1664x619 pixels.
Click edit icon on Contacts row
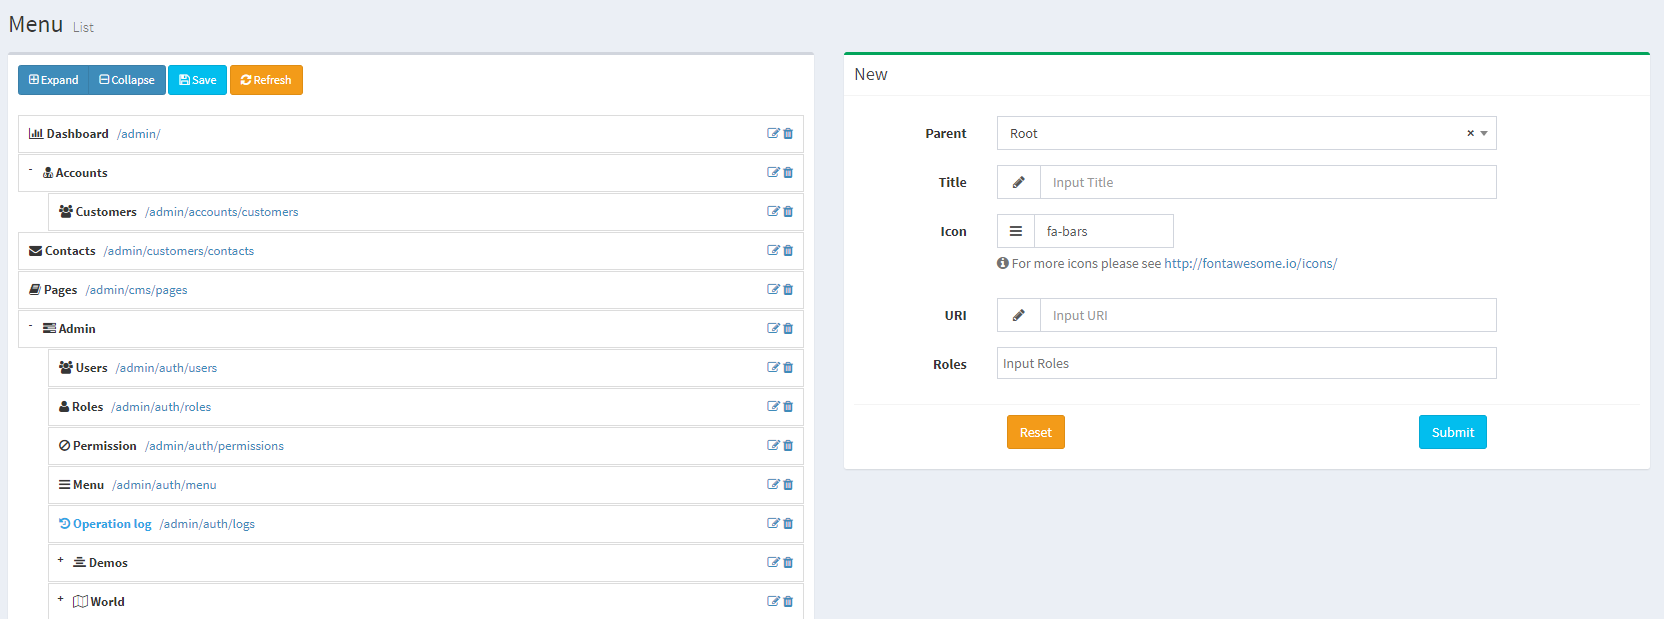tap(773, 251)
